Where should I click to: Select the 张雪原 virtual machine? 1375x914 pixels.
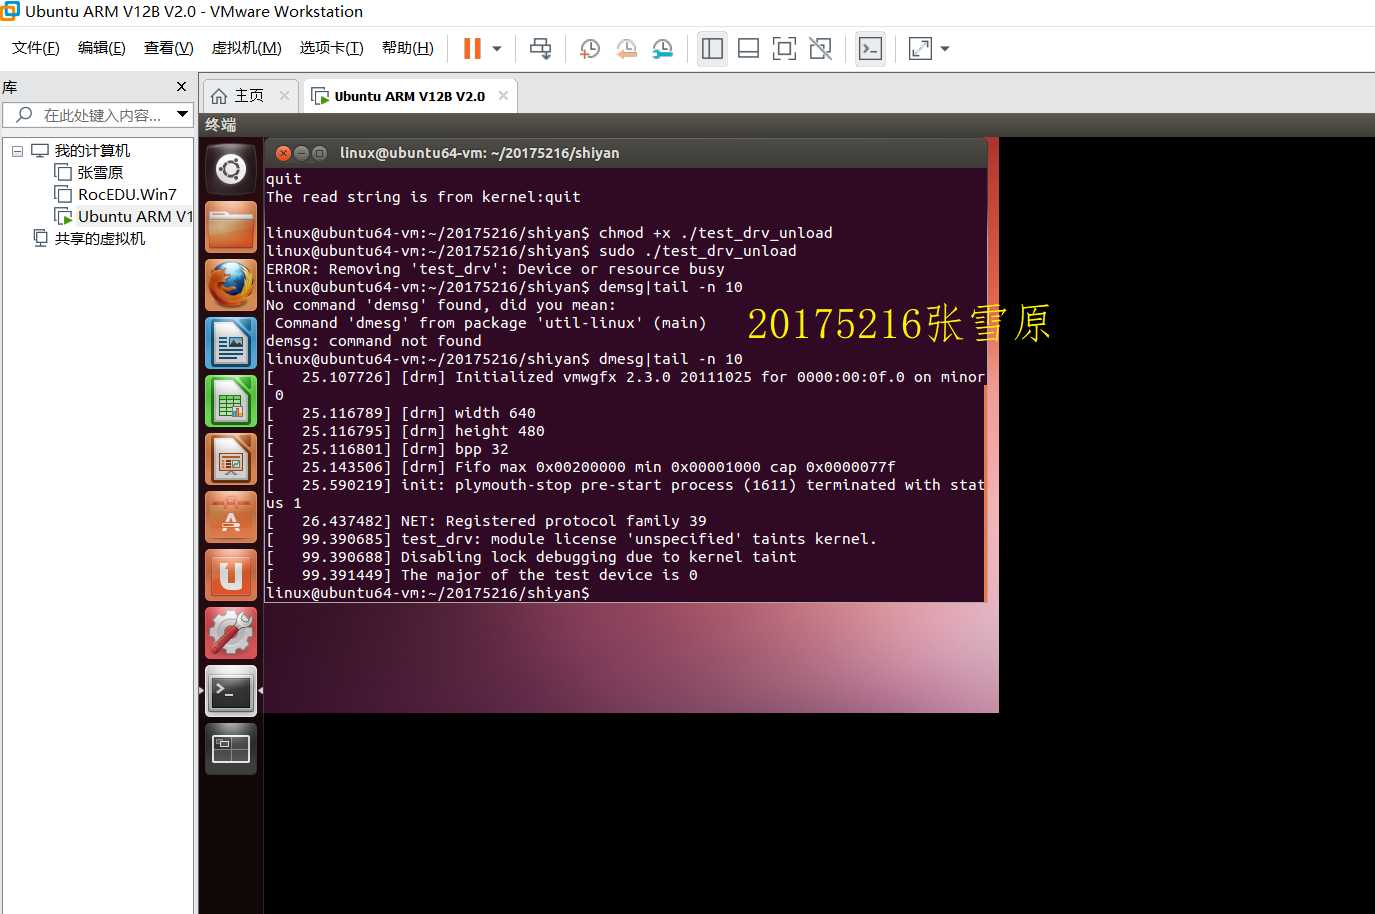[100, 173]
